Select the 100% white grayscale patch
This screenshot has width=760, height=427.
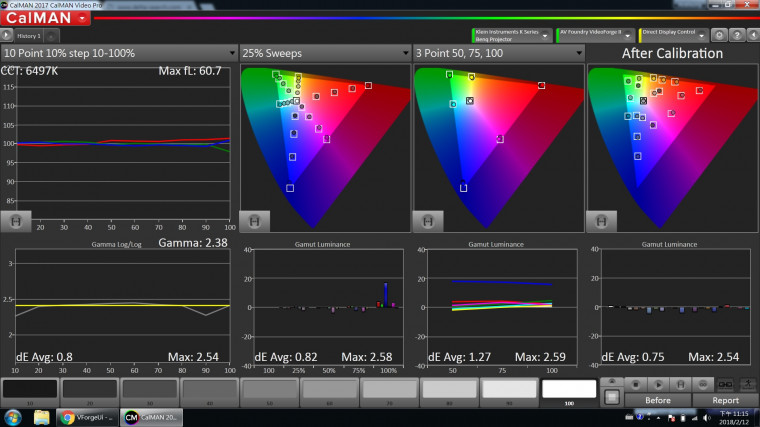click(x=569, y=390)
